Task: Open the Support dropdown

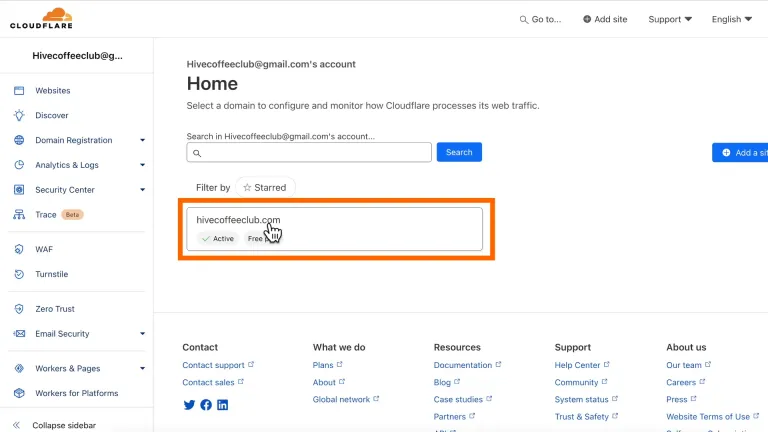Action: 670,19
